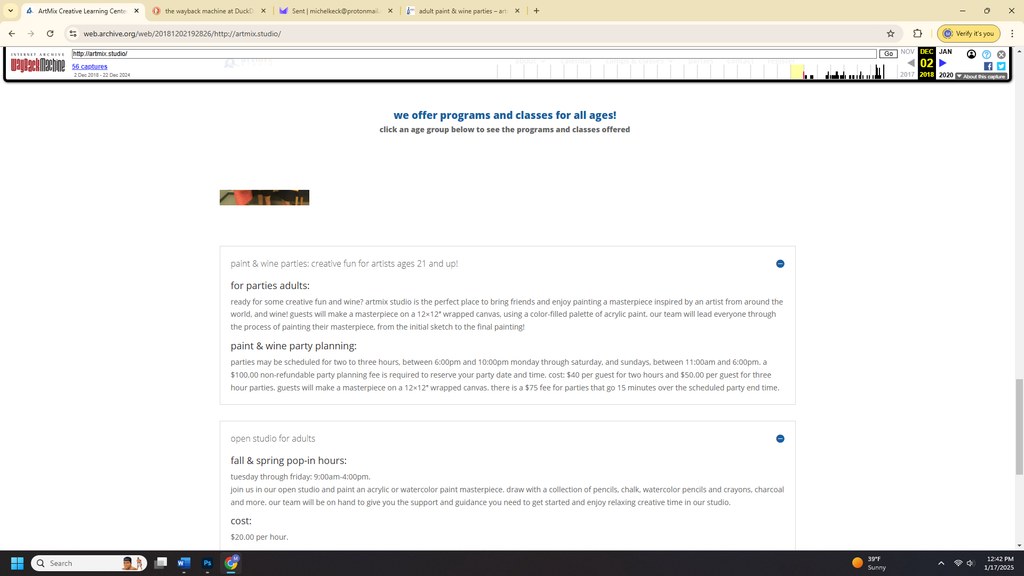Reload the current page
Image resolution: width=1024 pixels, height=576 pixels.
coord(50,33)
